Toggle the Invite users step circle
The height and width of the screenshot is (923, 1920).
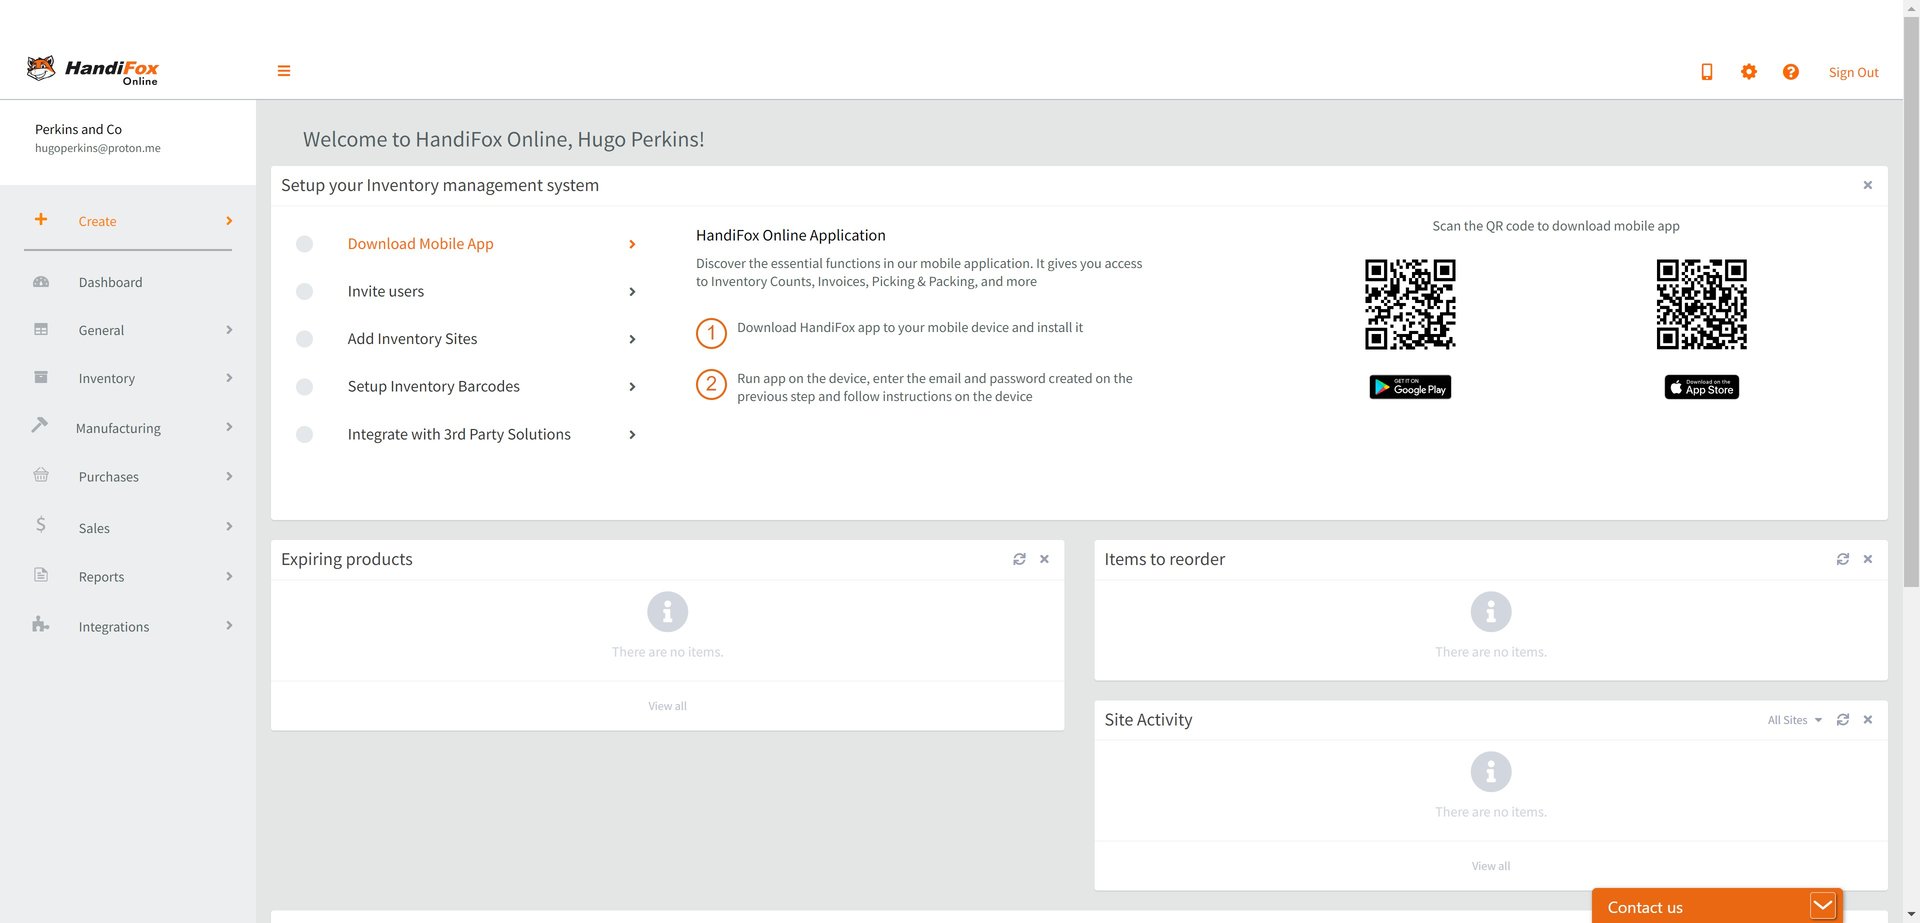[305, 292]
